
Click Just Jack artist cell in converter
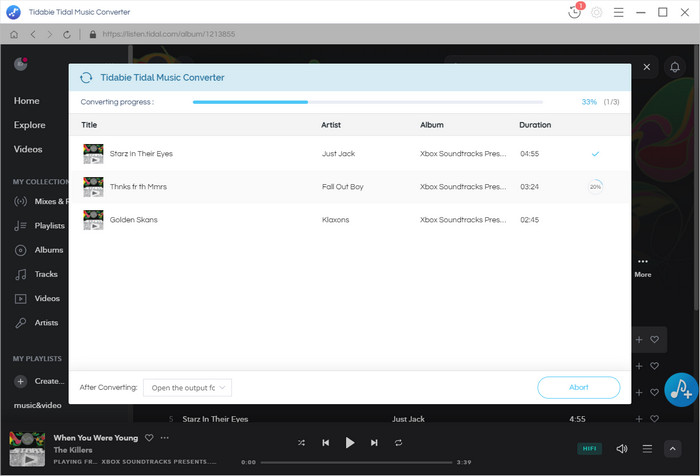pos(338,154)
